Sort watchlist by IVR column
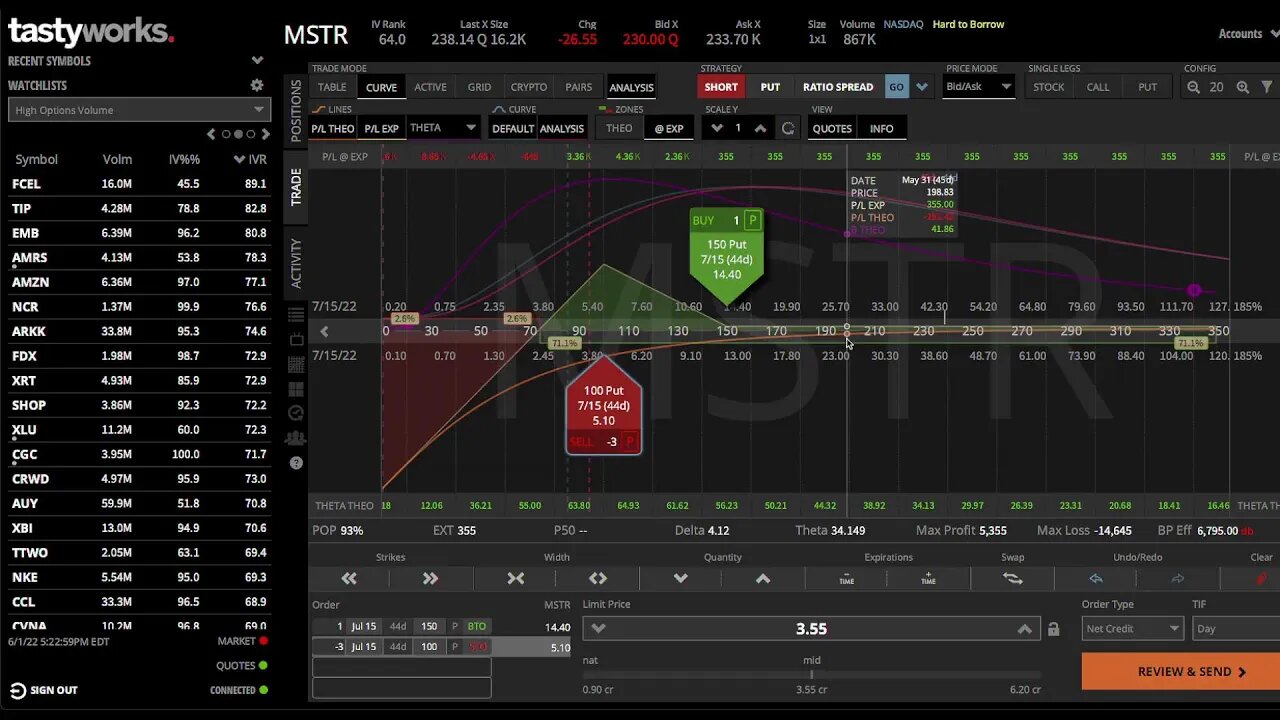Screen dimensions: 1280x720 click(x=250, y=159)
